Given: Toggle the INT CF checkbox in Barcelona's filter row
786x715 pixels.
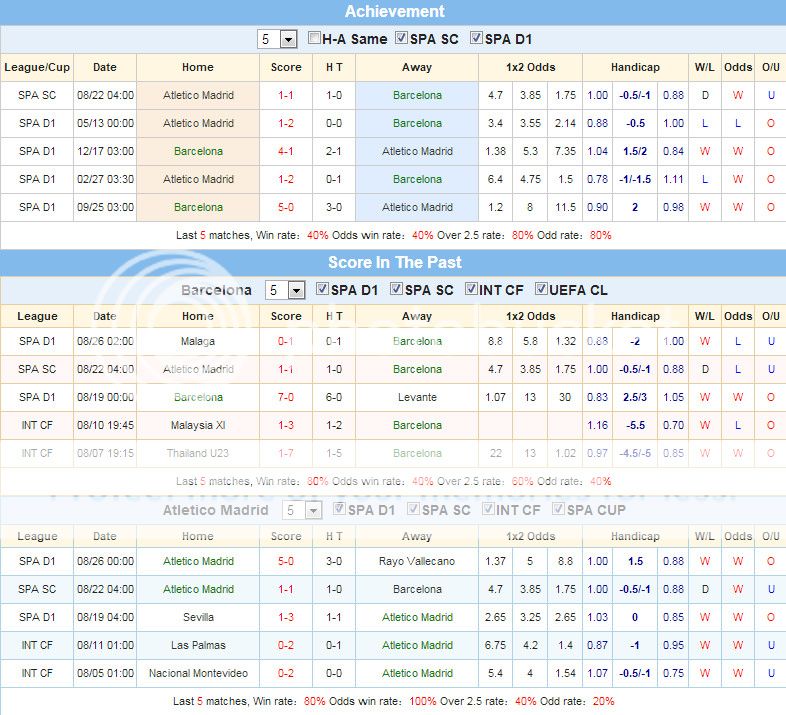Looking at the screenshot, I should pos(472,290).
